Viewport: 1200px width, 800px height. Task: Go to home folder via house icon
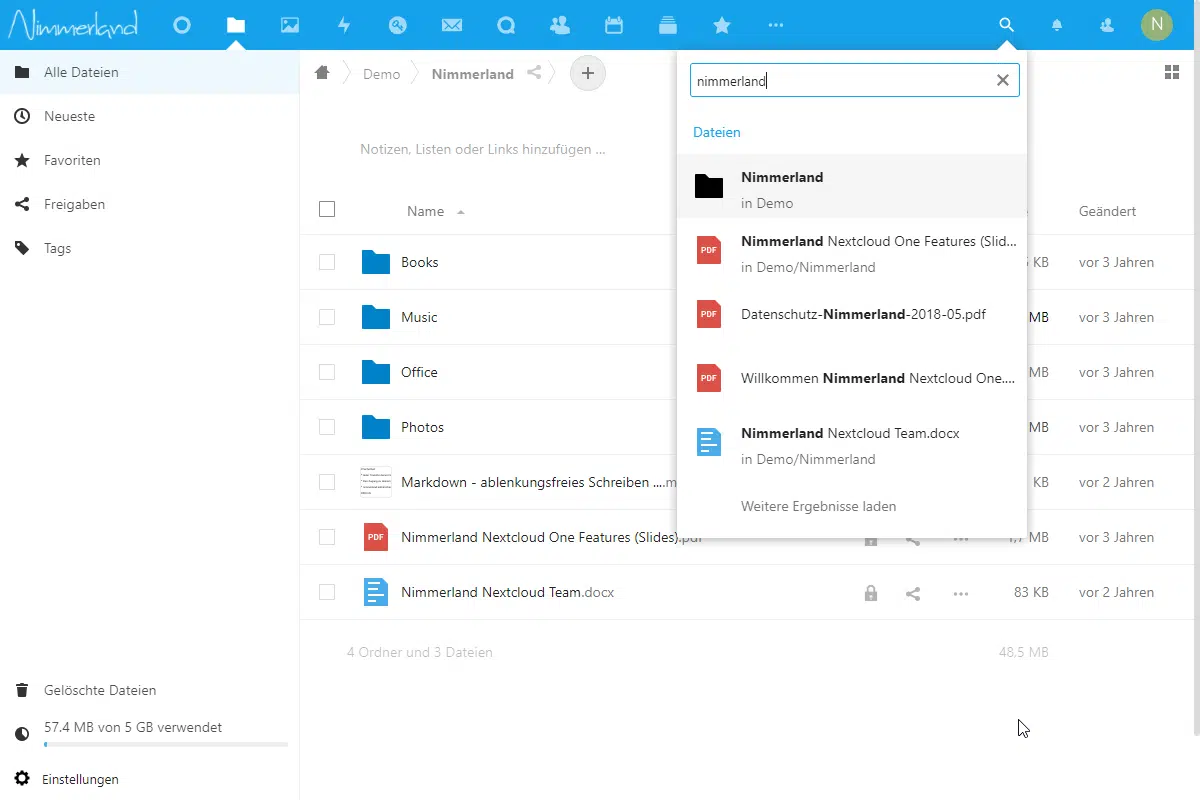point(322,73)
